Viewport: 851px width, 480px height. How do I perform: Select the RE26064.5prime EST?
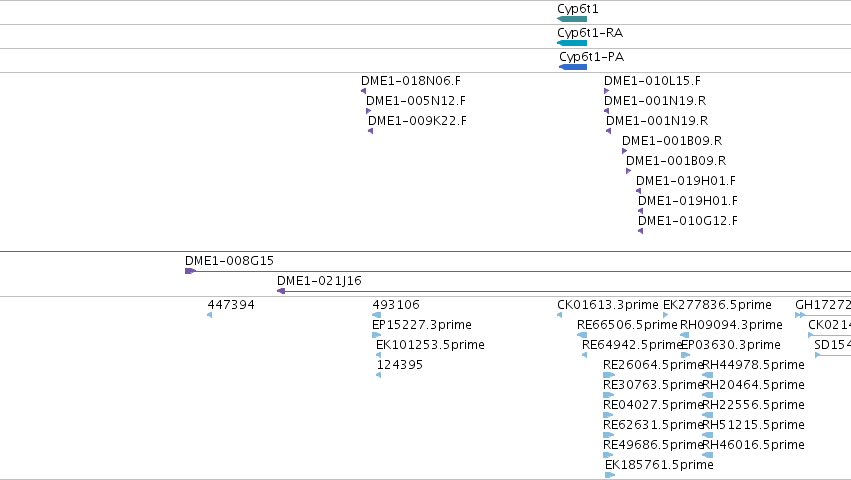(653, 365)
